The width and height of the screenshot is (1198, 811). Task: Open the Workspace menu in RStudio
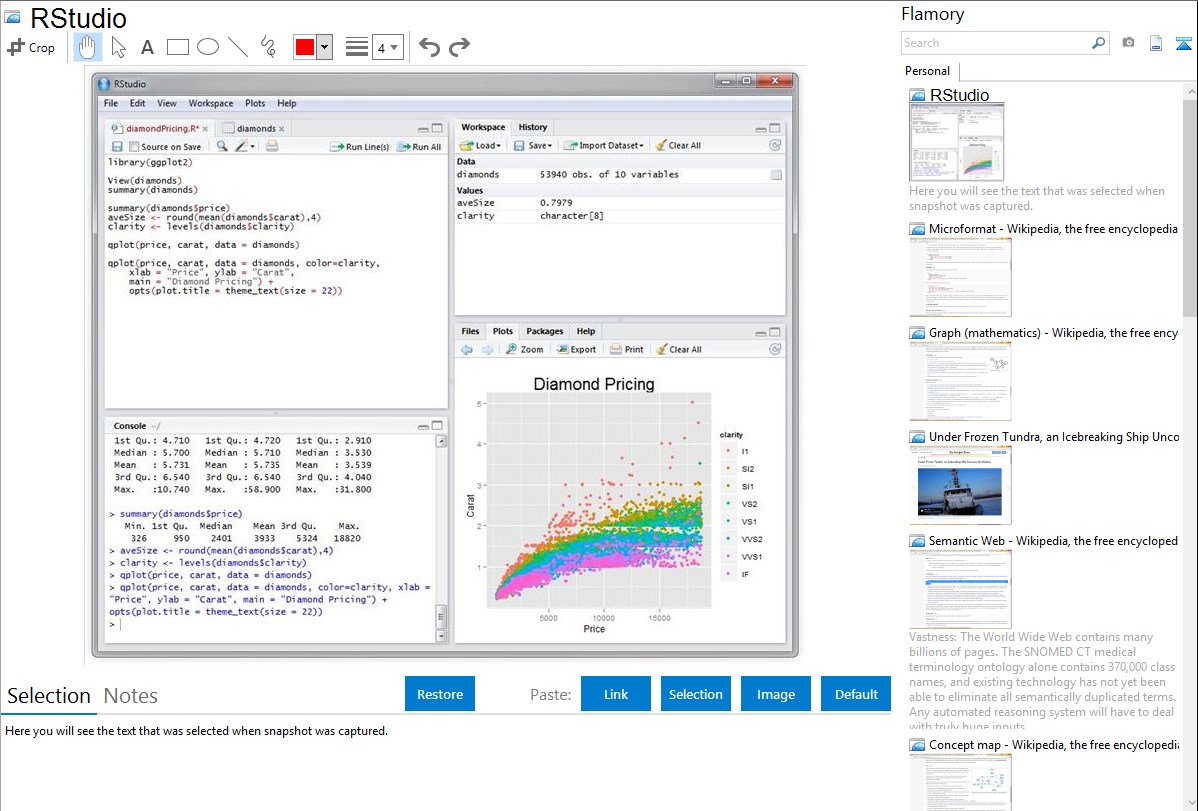[211, 103]
